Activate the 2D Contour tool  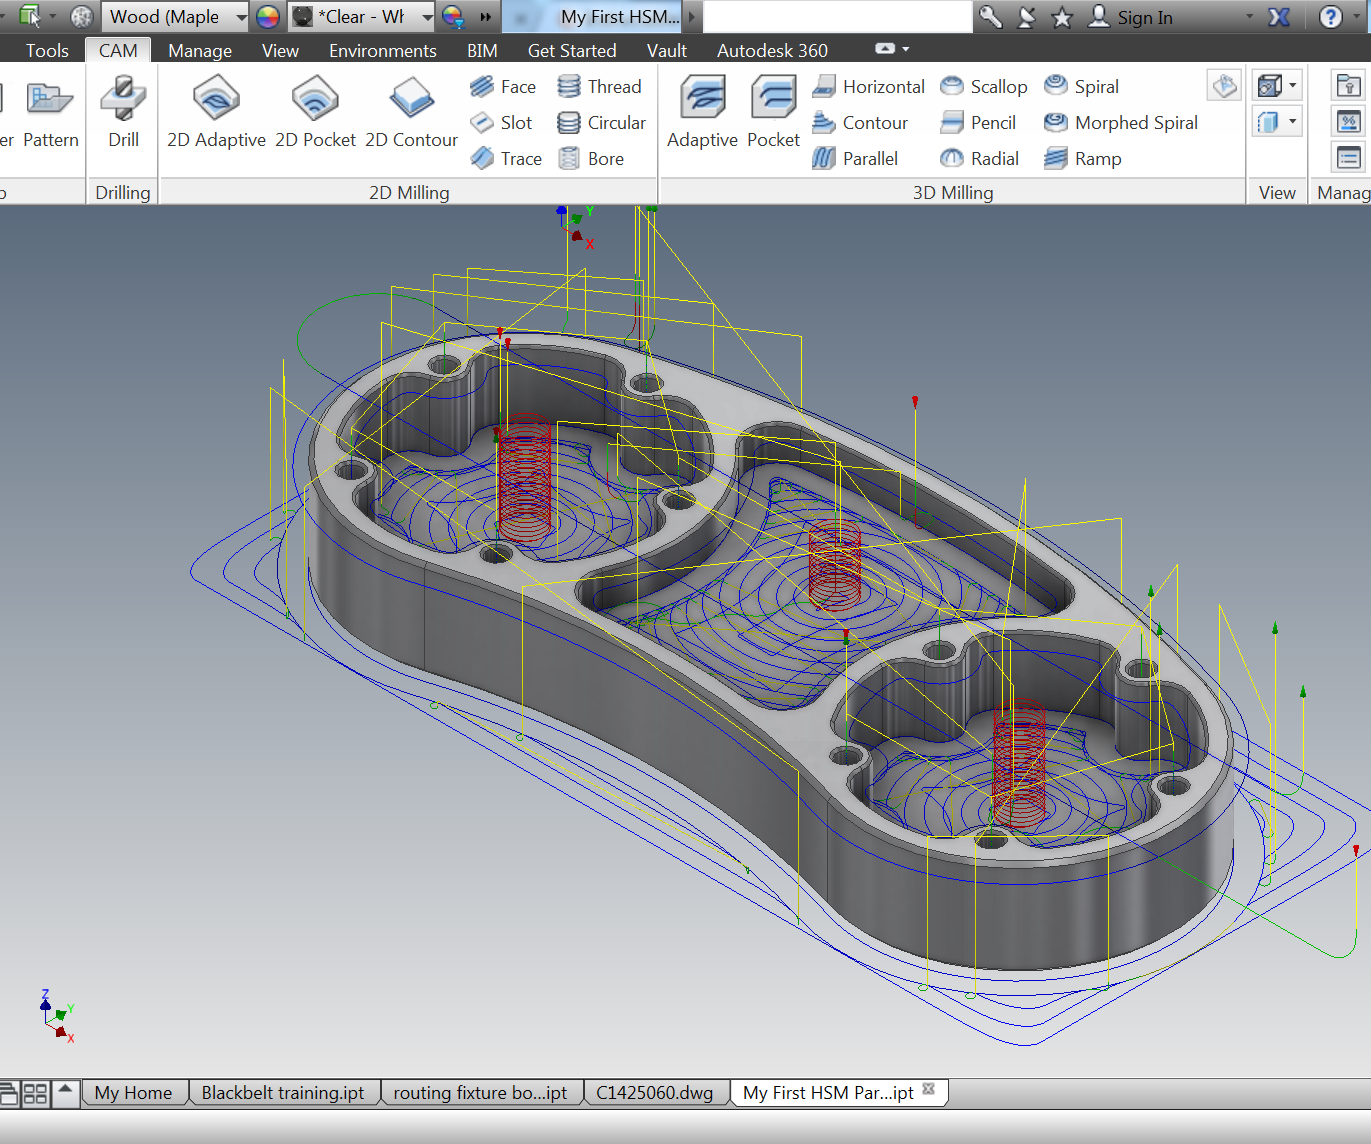(411, 112)
